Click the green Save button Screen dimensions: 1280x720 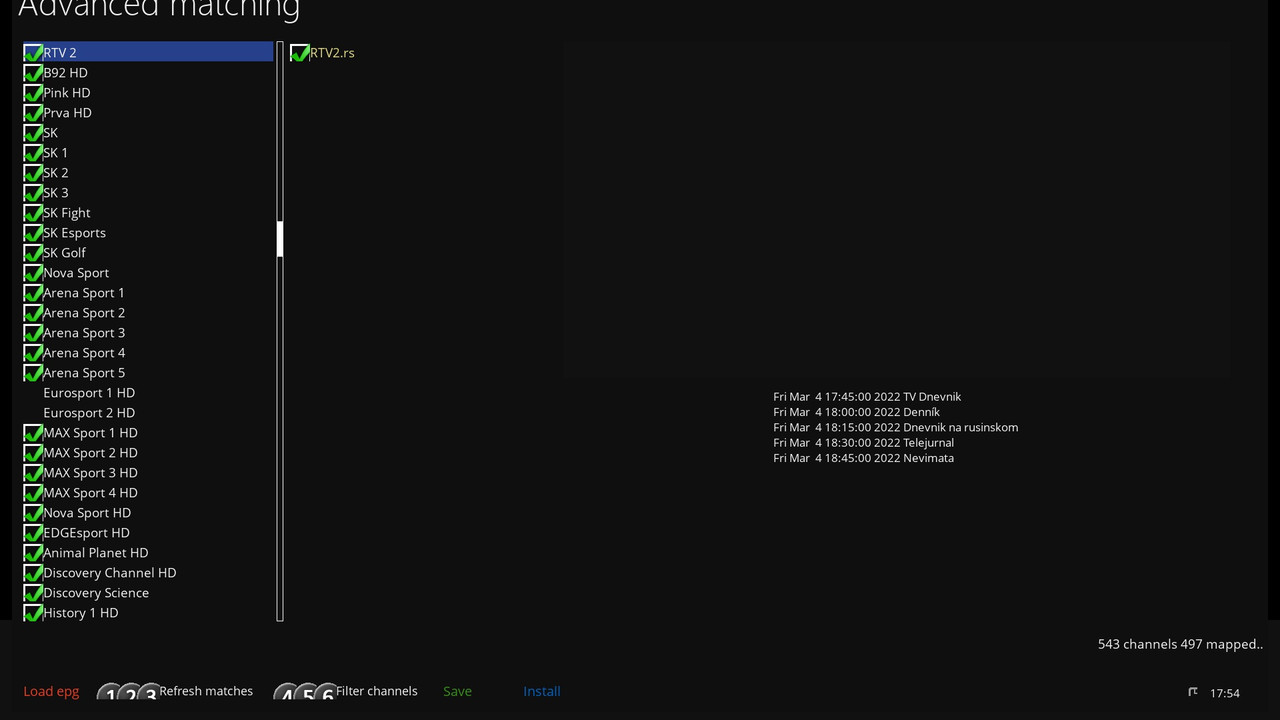pyautogui.click(x=457, y=691)
